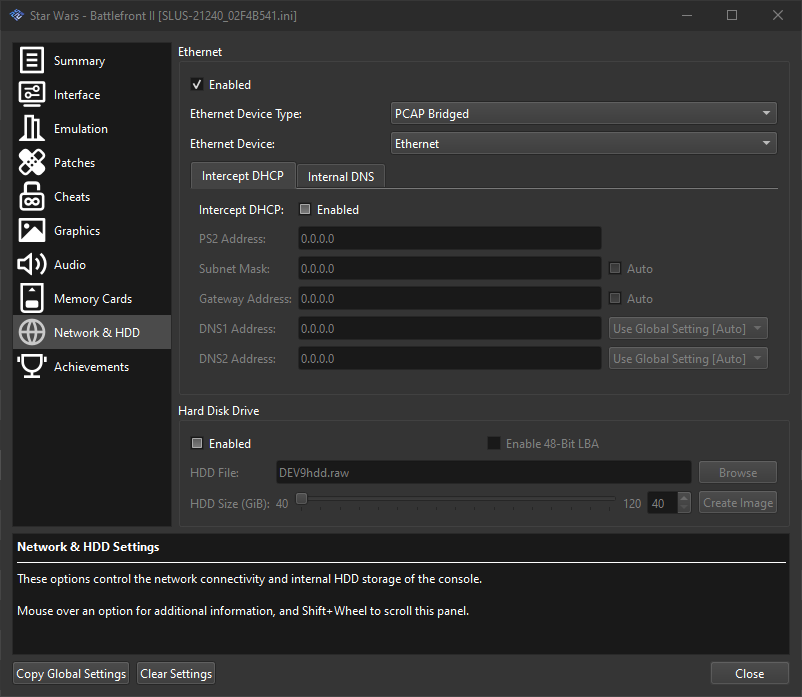Open Patches via bandage icon

[32, 162]
